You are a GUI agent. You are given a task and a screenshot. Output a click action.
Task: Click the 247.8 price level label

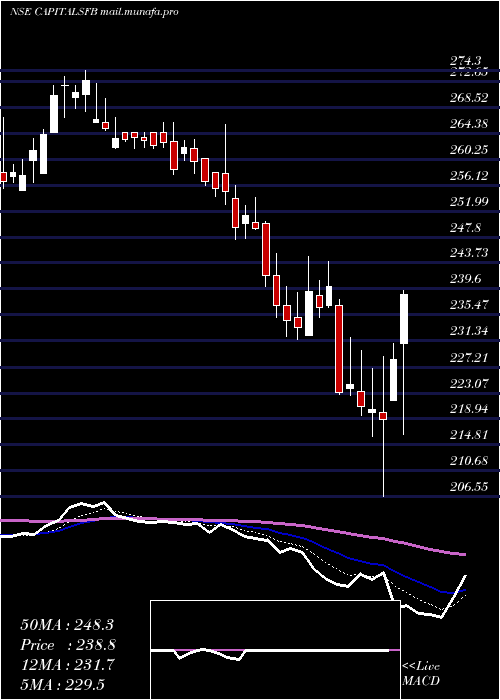click(x=466, y=228)
